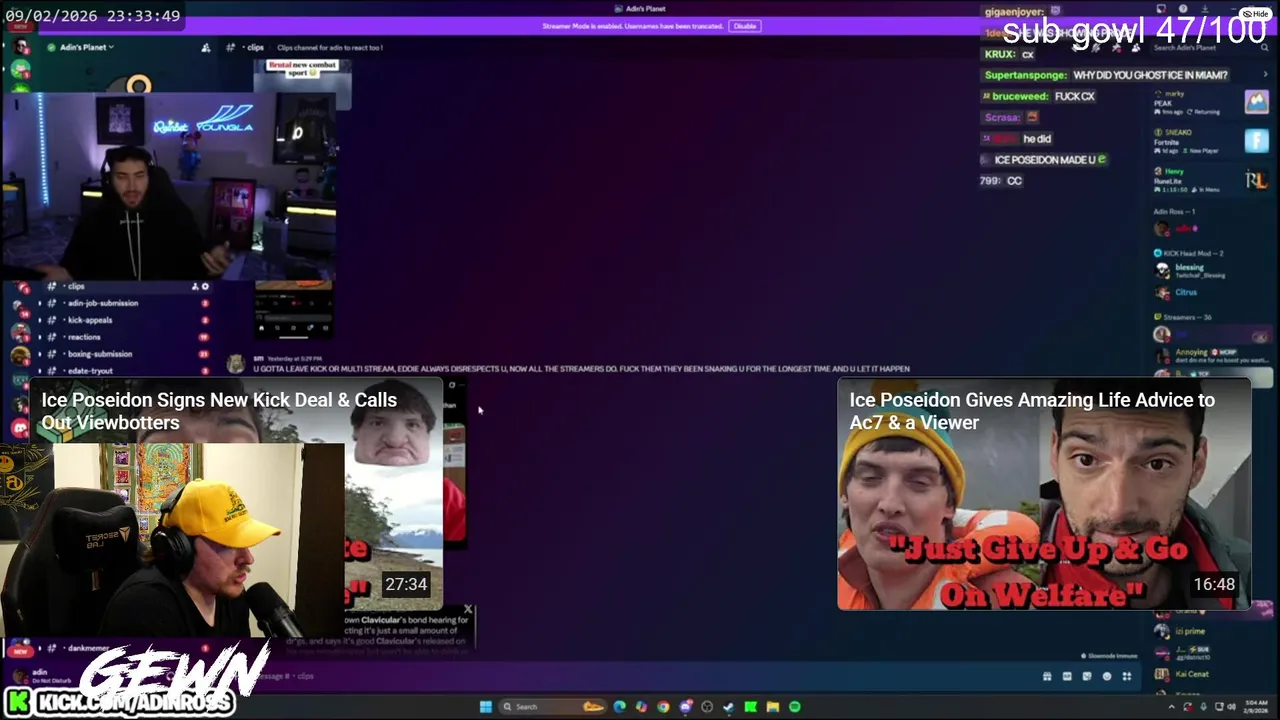Play Ice Poseidon Signs New Kick Deal video

[236, 494]
